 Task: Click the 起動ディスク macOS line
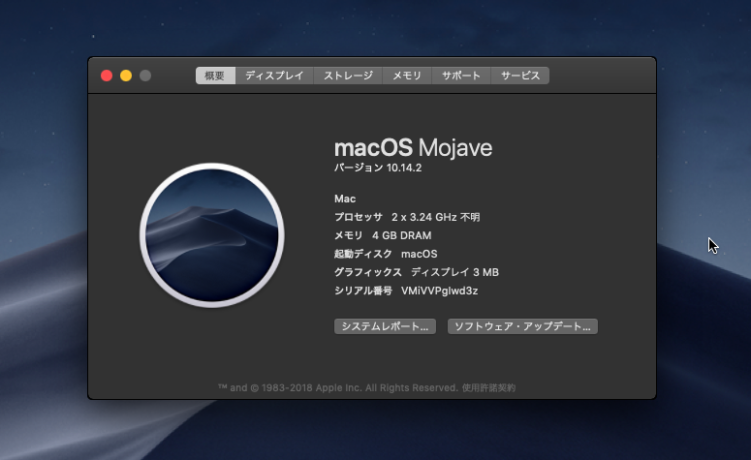coord(386,254)
